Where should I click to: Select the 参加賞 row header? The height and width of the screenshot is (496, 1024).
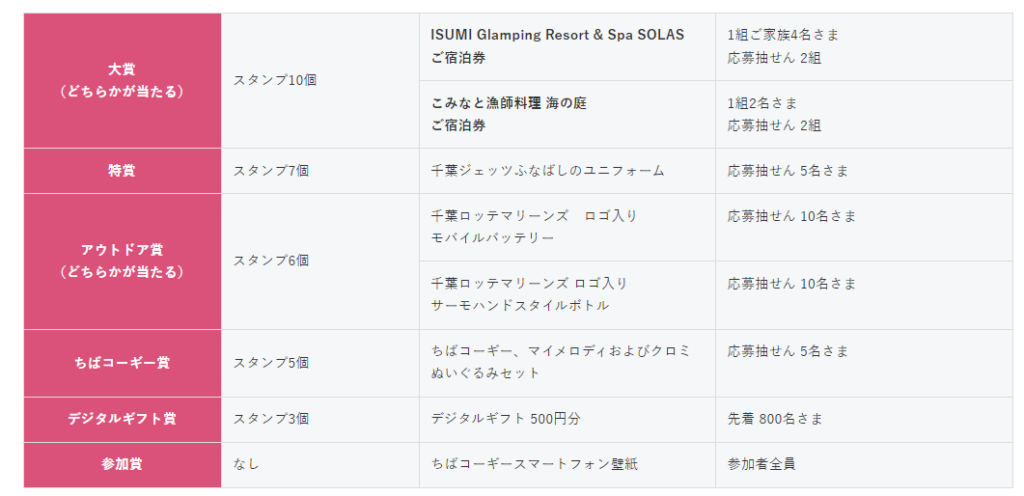click(123, 465)
